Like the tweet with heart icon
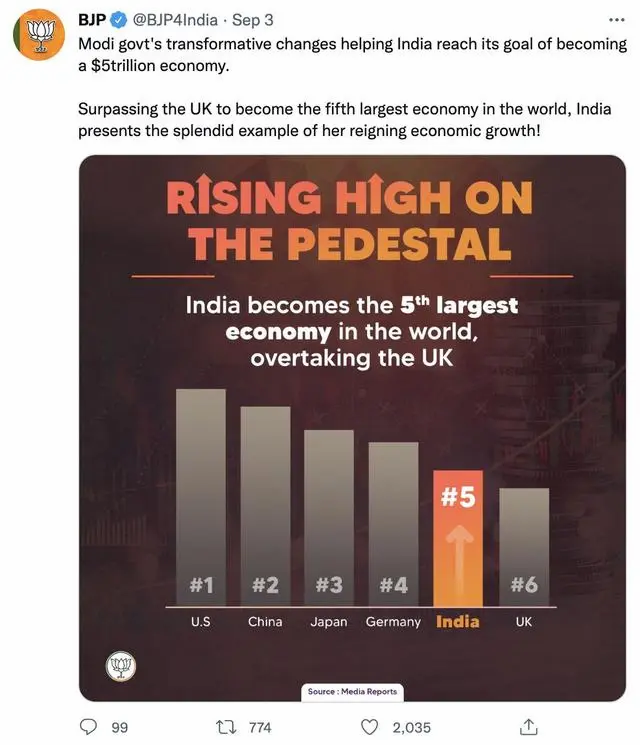 coord(370,726)
